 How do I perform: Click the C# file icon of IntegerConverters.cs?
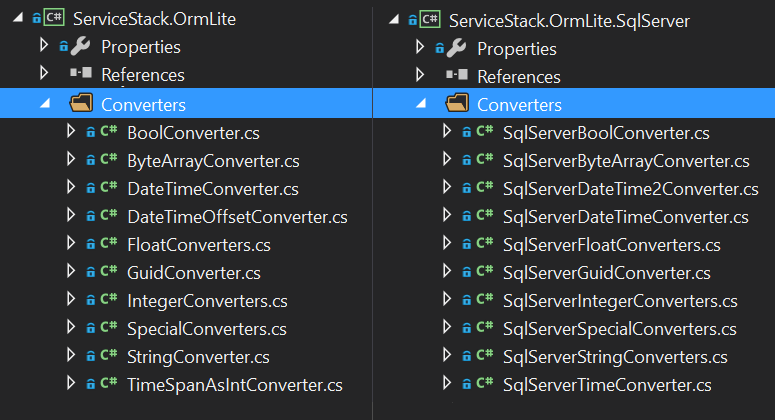click(109, 299)
